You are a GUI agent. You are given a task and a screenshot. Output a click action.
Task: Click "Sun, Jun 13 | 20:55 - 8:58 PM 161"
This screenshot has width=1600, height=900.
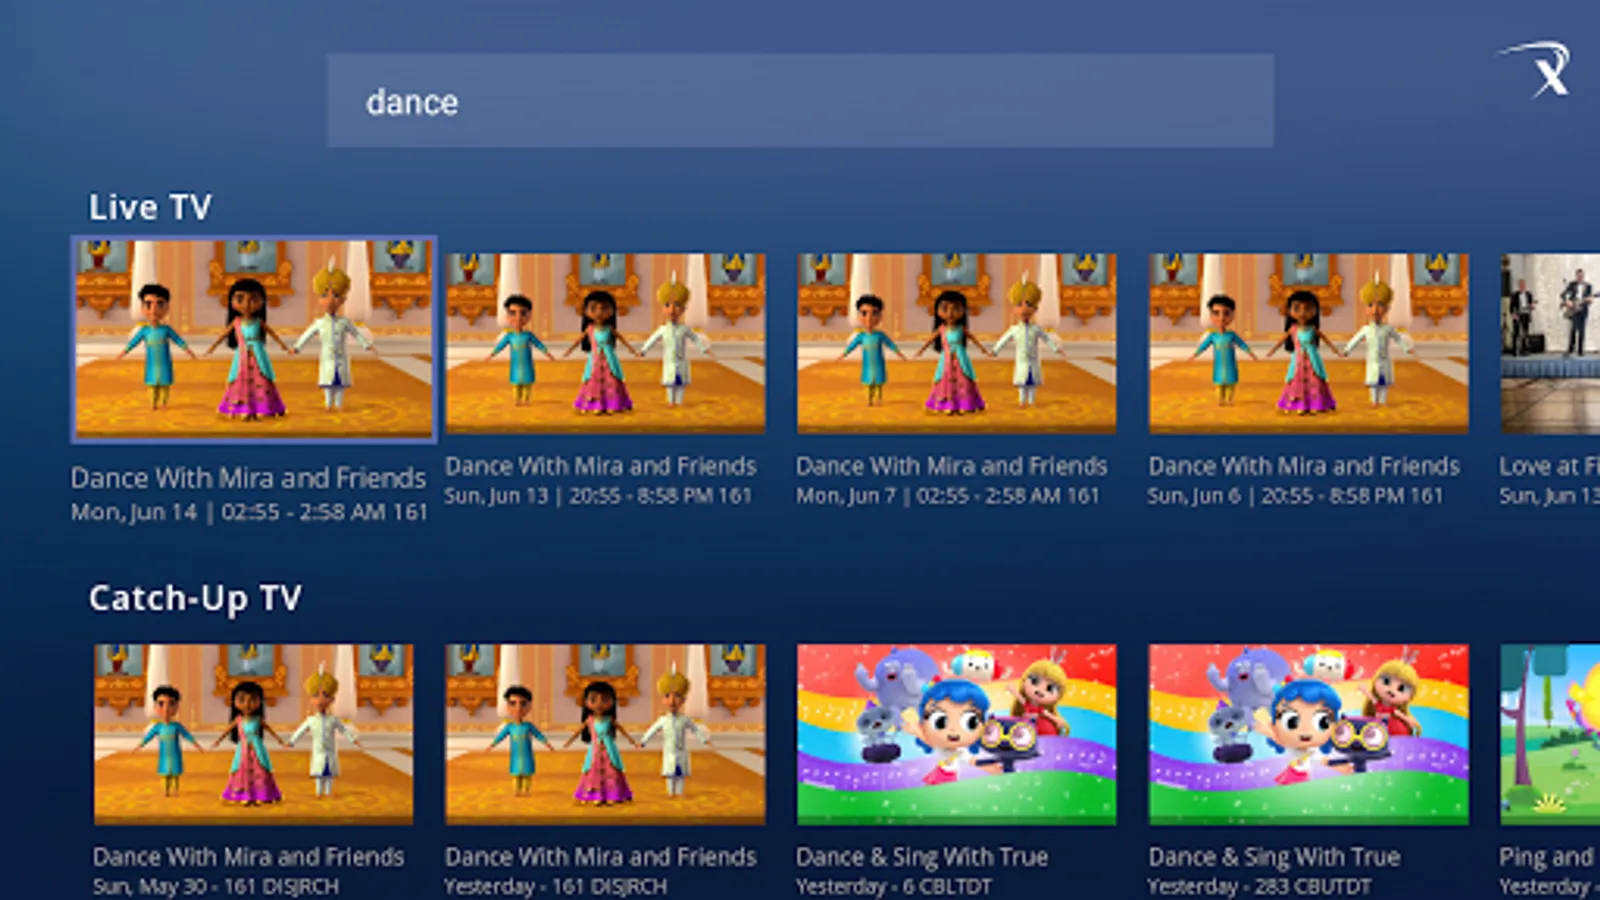click(598, 496)
